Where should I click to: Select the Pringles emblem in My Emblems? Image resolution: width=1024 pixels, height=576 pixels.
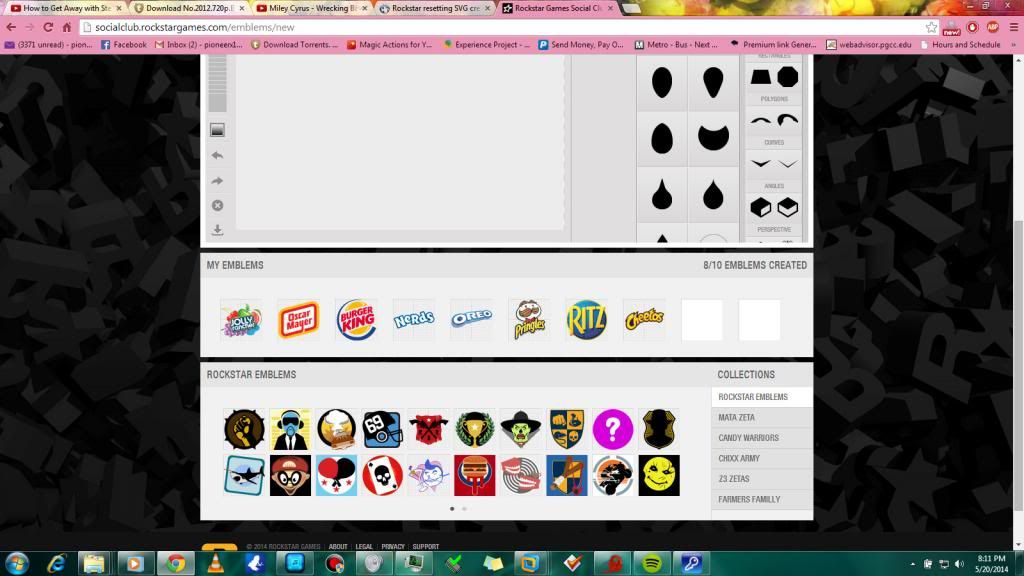[529, 320]
